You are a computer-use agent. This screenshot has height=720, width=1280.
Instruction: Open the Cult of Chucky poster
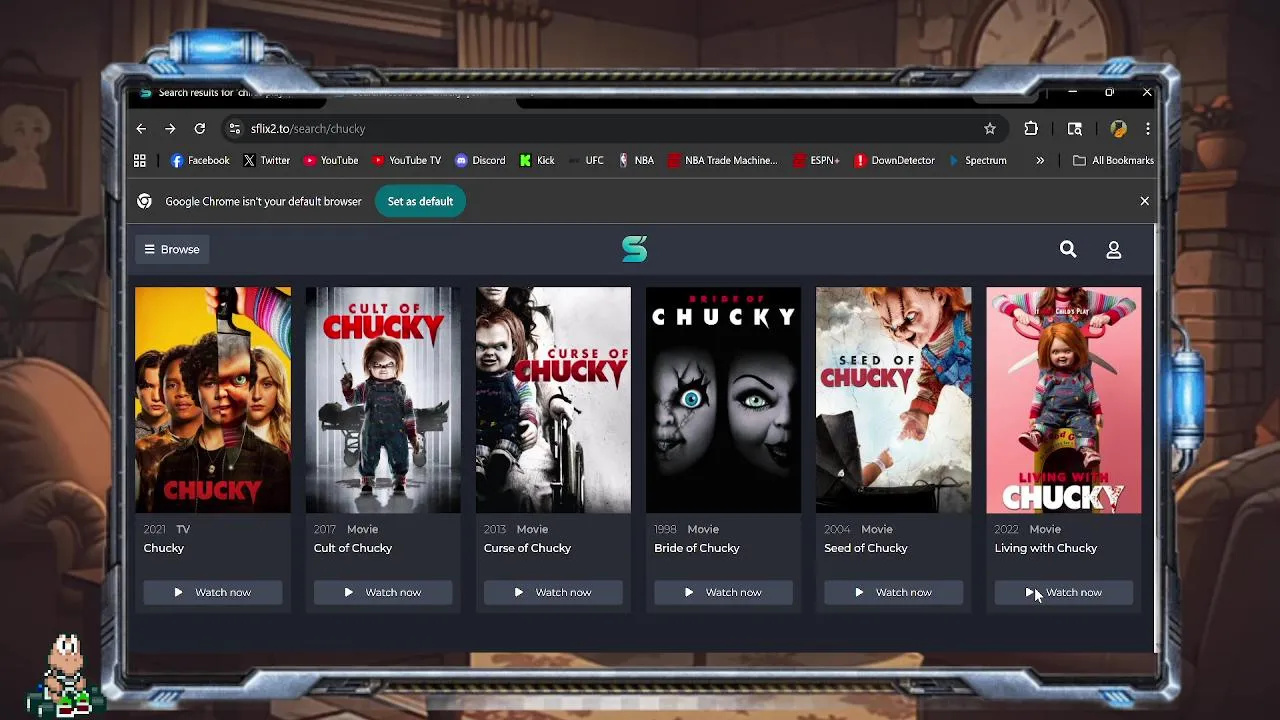click(383, 400)
